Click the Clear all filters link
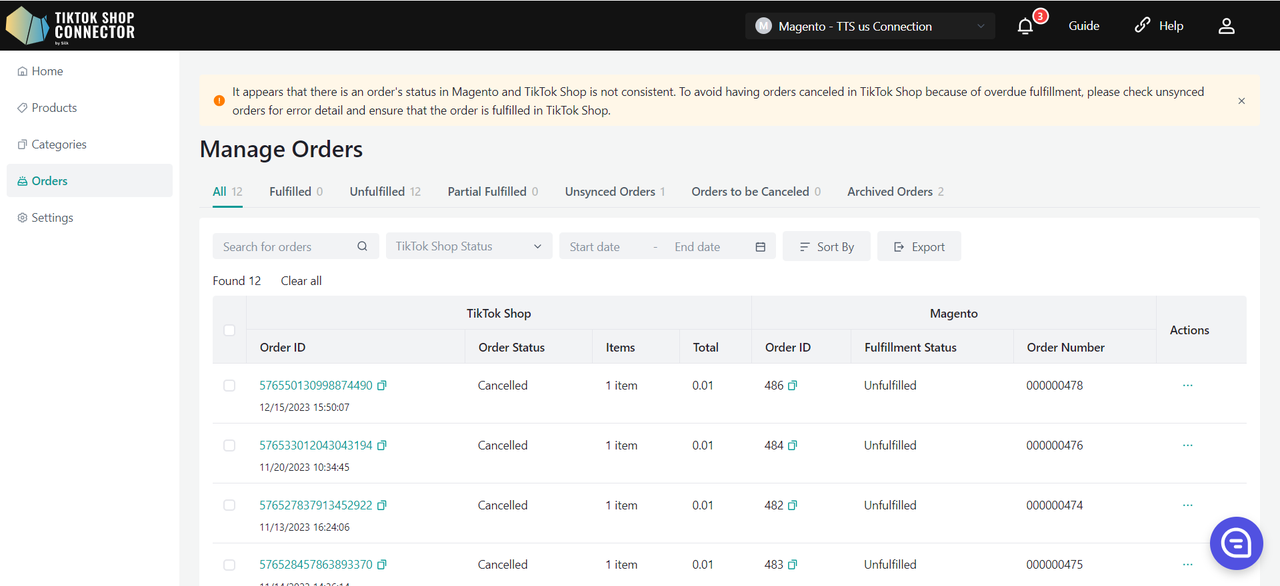 tap(301, 281)
